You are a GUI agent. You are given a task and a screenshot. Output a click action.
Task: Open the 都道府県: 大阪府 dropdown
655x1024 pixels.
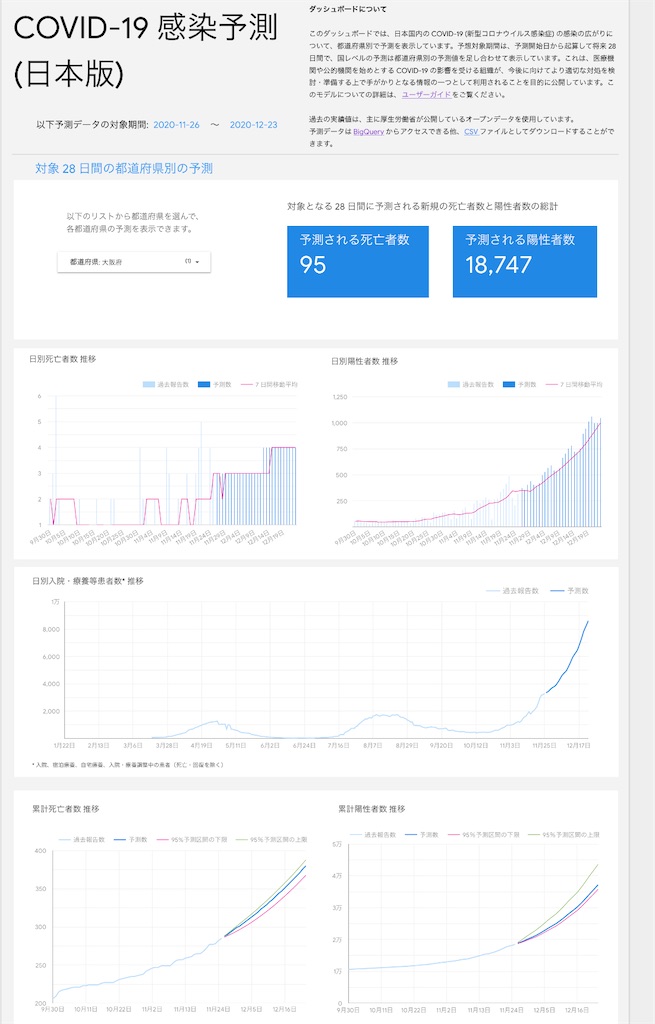[x=134, y=261]
